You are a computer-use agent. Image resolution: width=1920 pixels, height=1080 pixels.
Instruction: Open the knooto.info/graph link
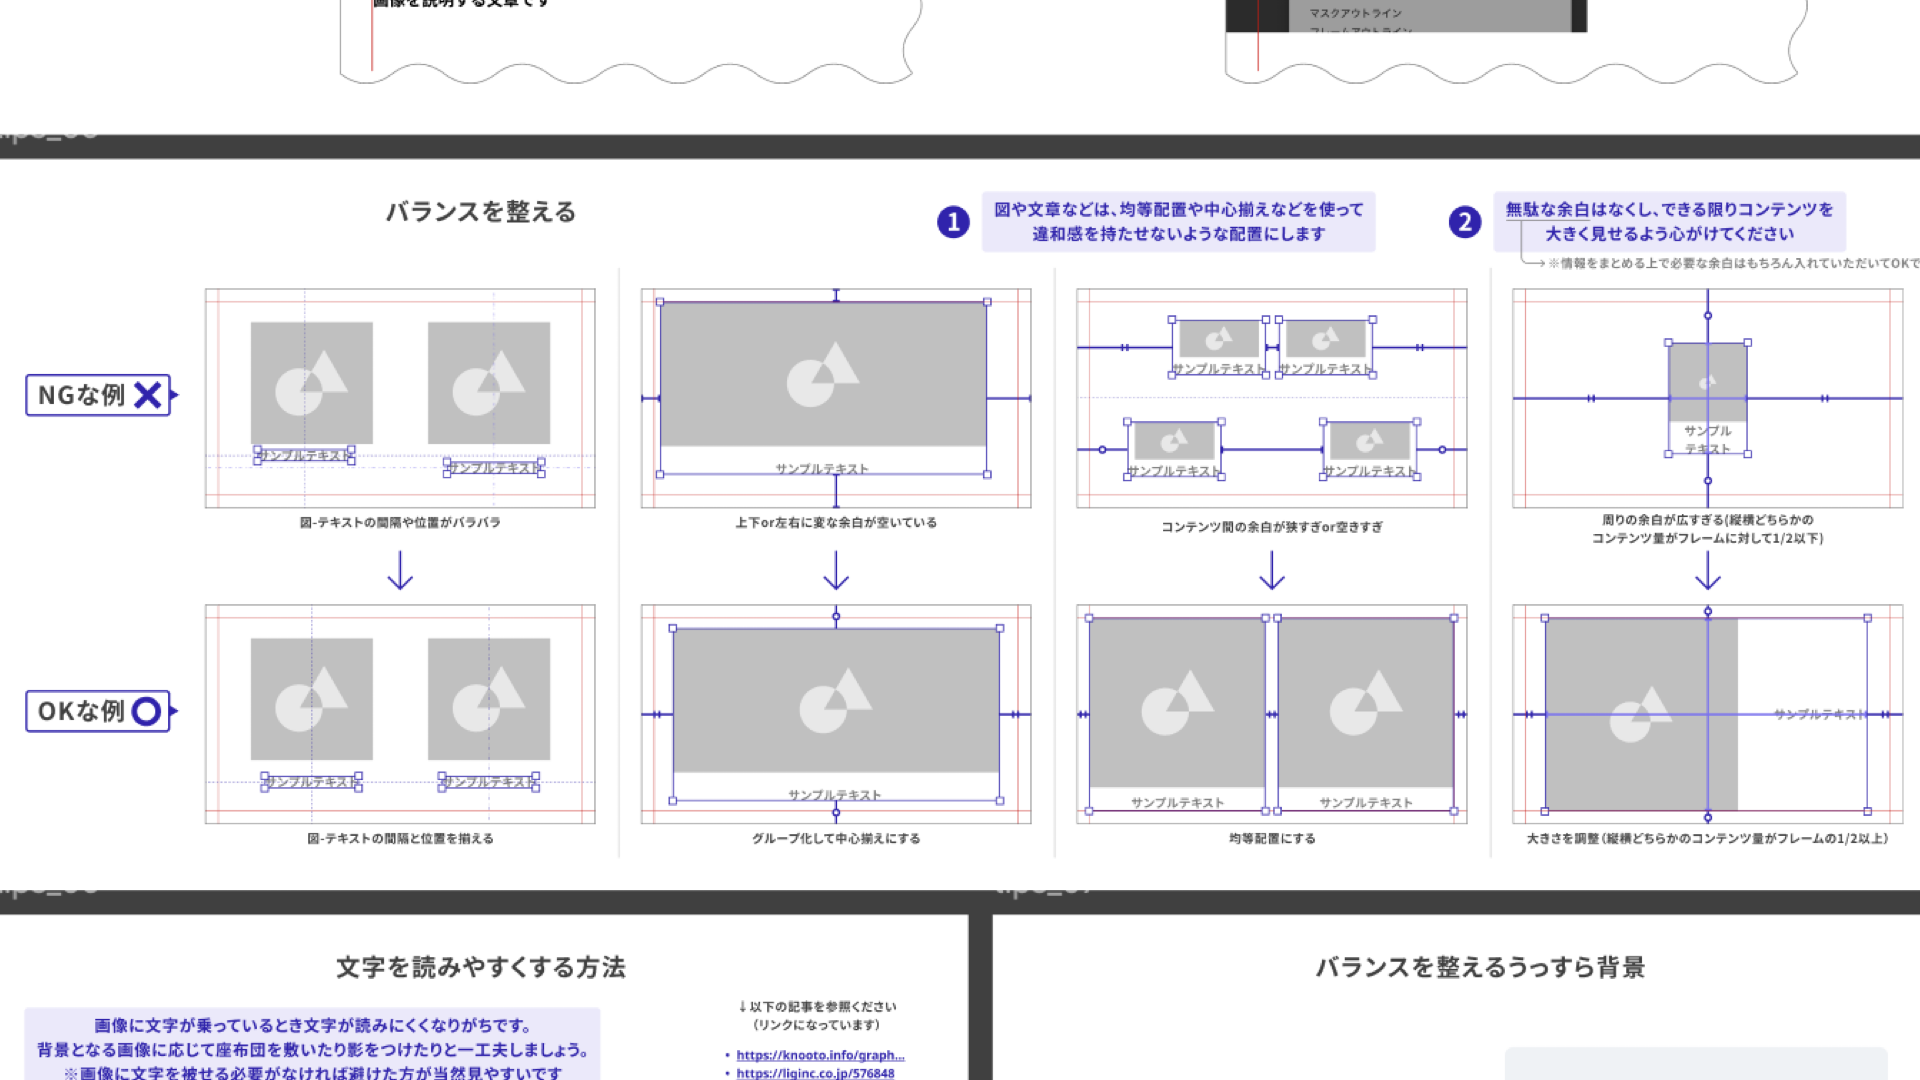click(819, 1055)
